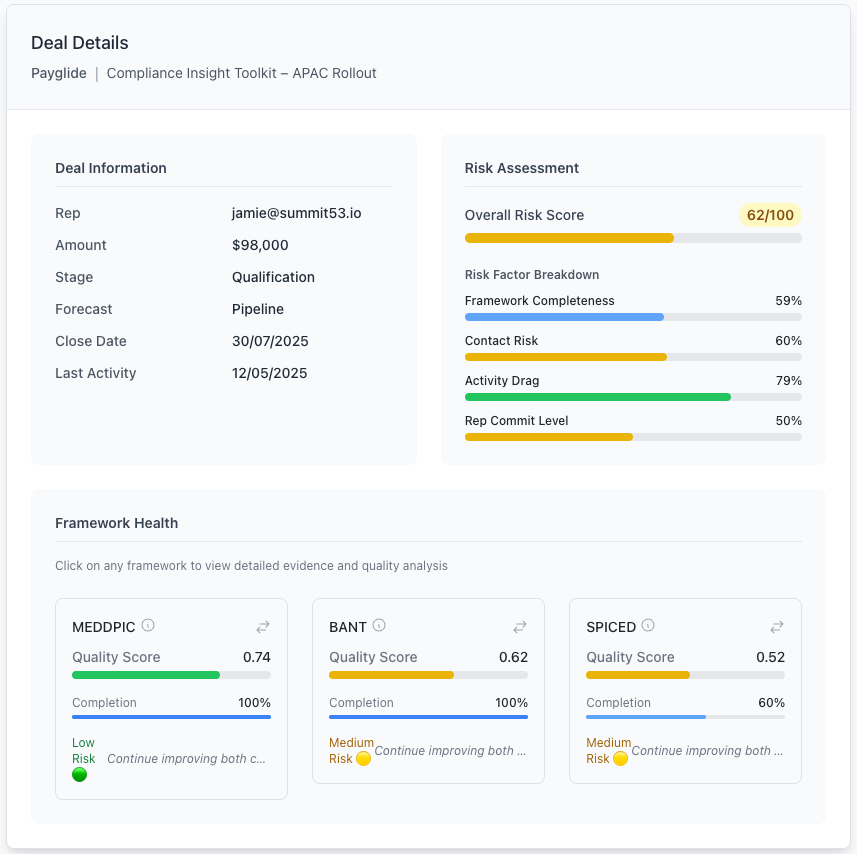Click the 62/100 risk score badge
Image resolution: width=857 pixels, height=854 pixels.
click(x=770, y=215)
